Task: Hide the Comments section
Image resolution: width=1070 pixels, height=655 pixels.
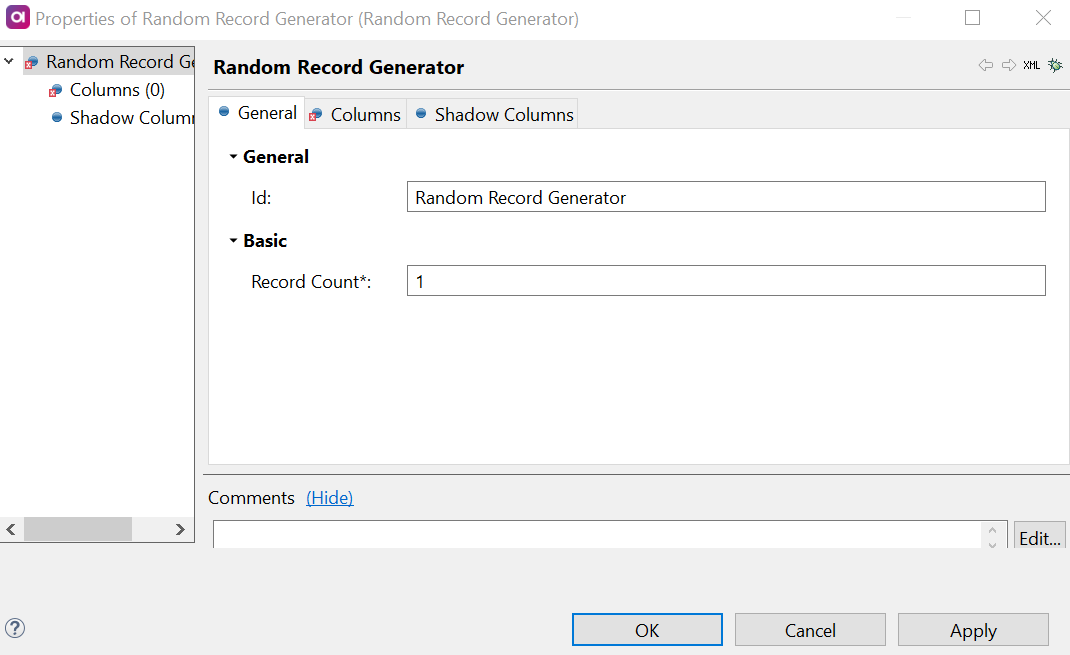Action: tap(330, 497)
